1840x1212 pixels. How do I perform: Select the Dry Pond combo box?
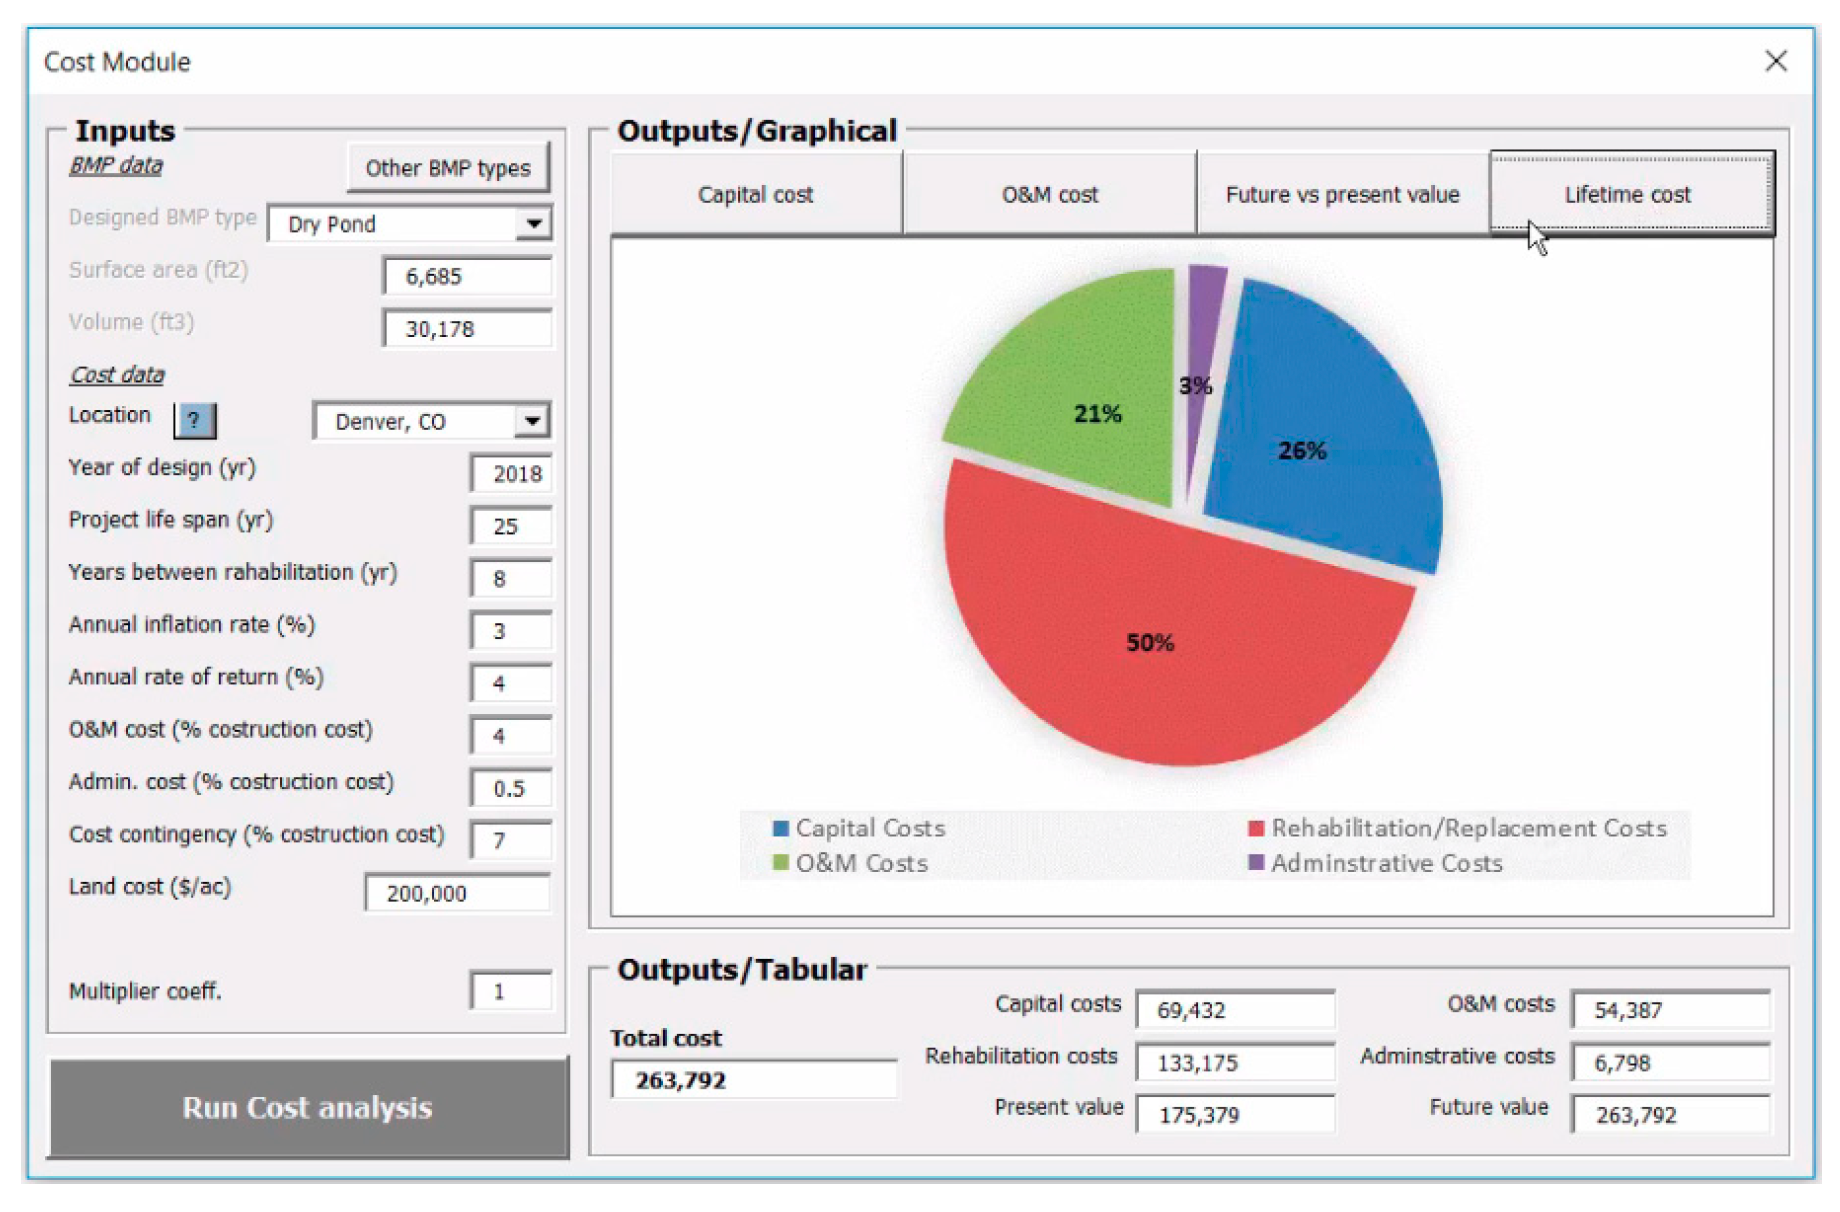pos(410,223)
